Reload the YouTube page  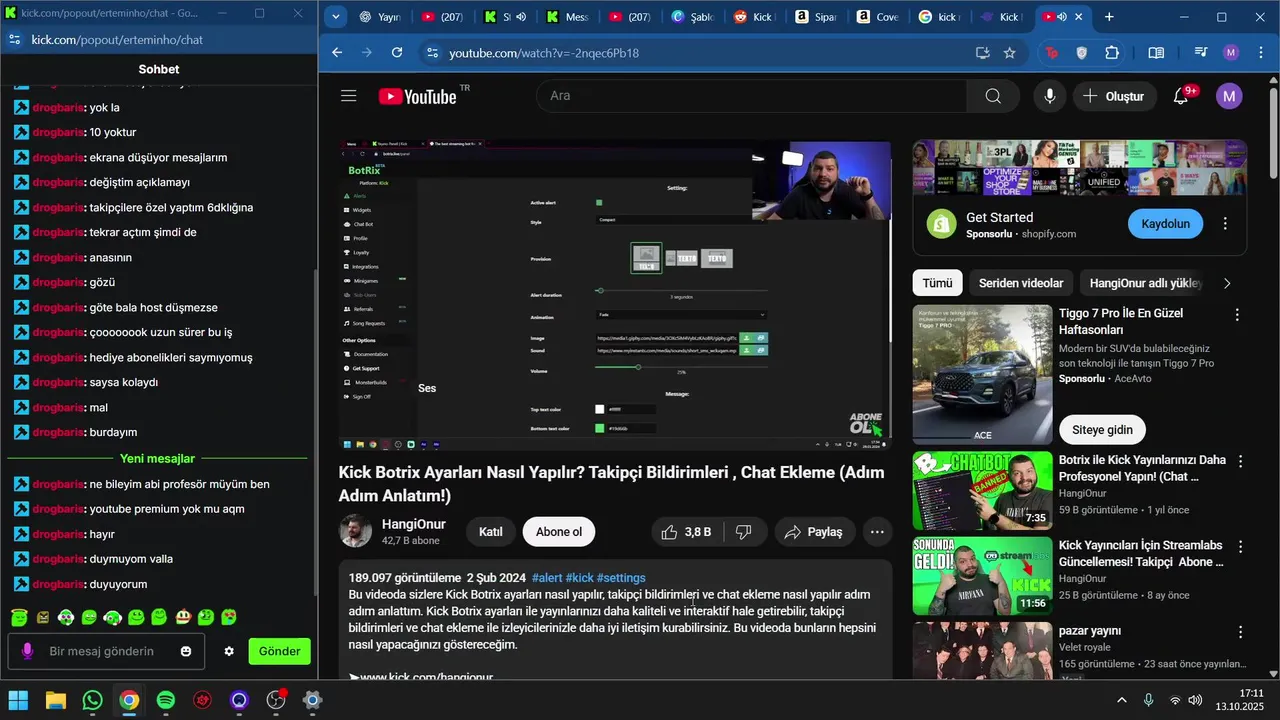[397, 53]
